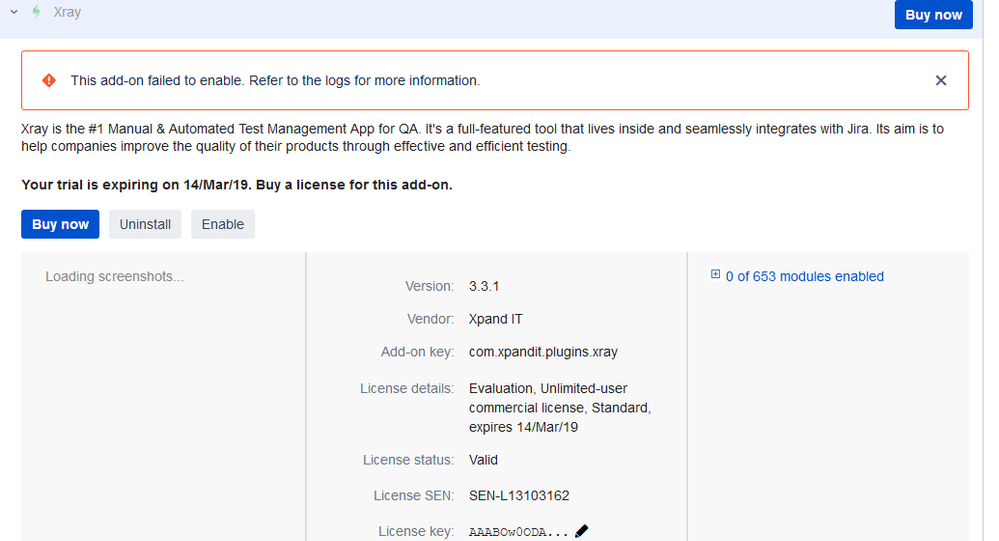The width and height of the screenshot is (999, 541).
Task: Select the add-on key com.xpandit.plugins.xray
Action: [543, 352]
